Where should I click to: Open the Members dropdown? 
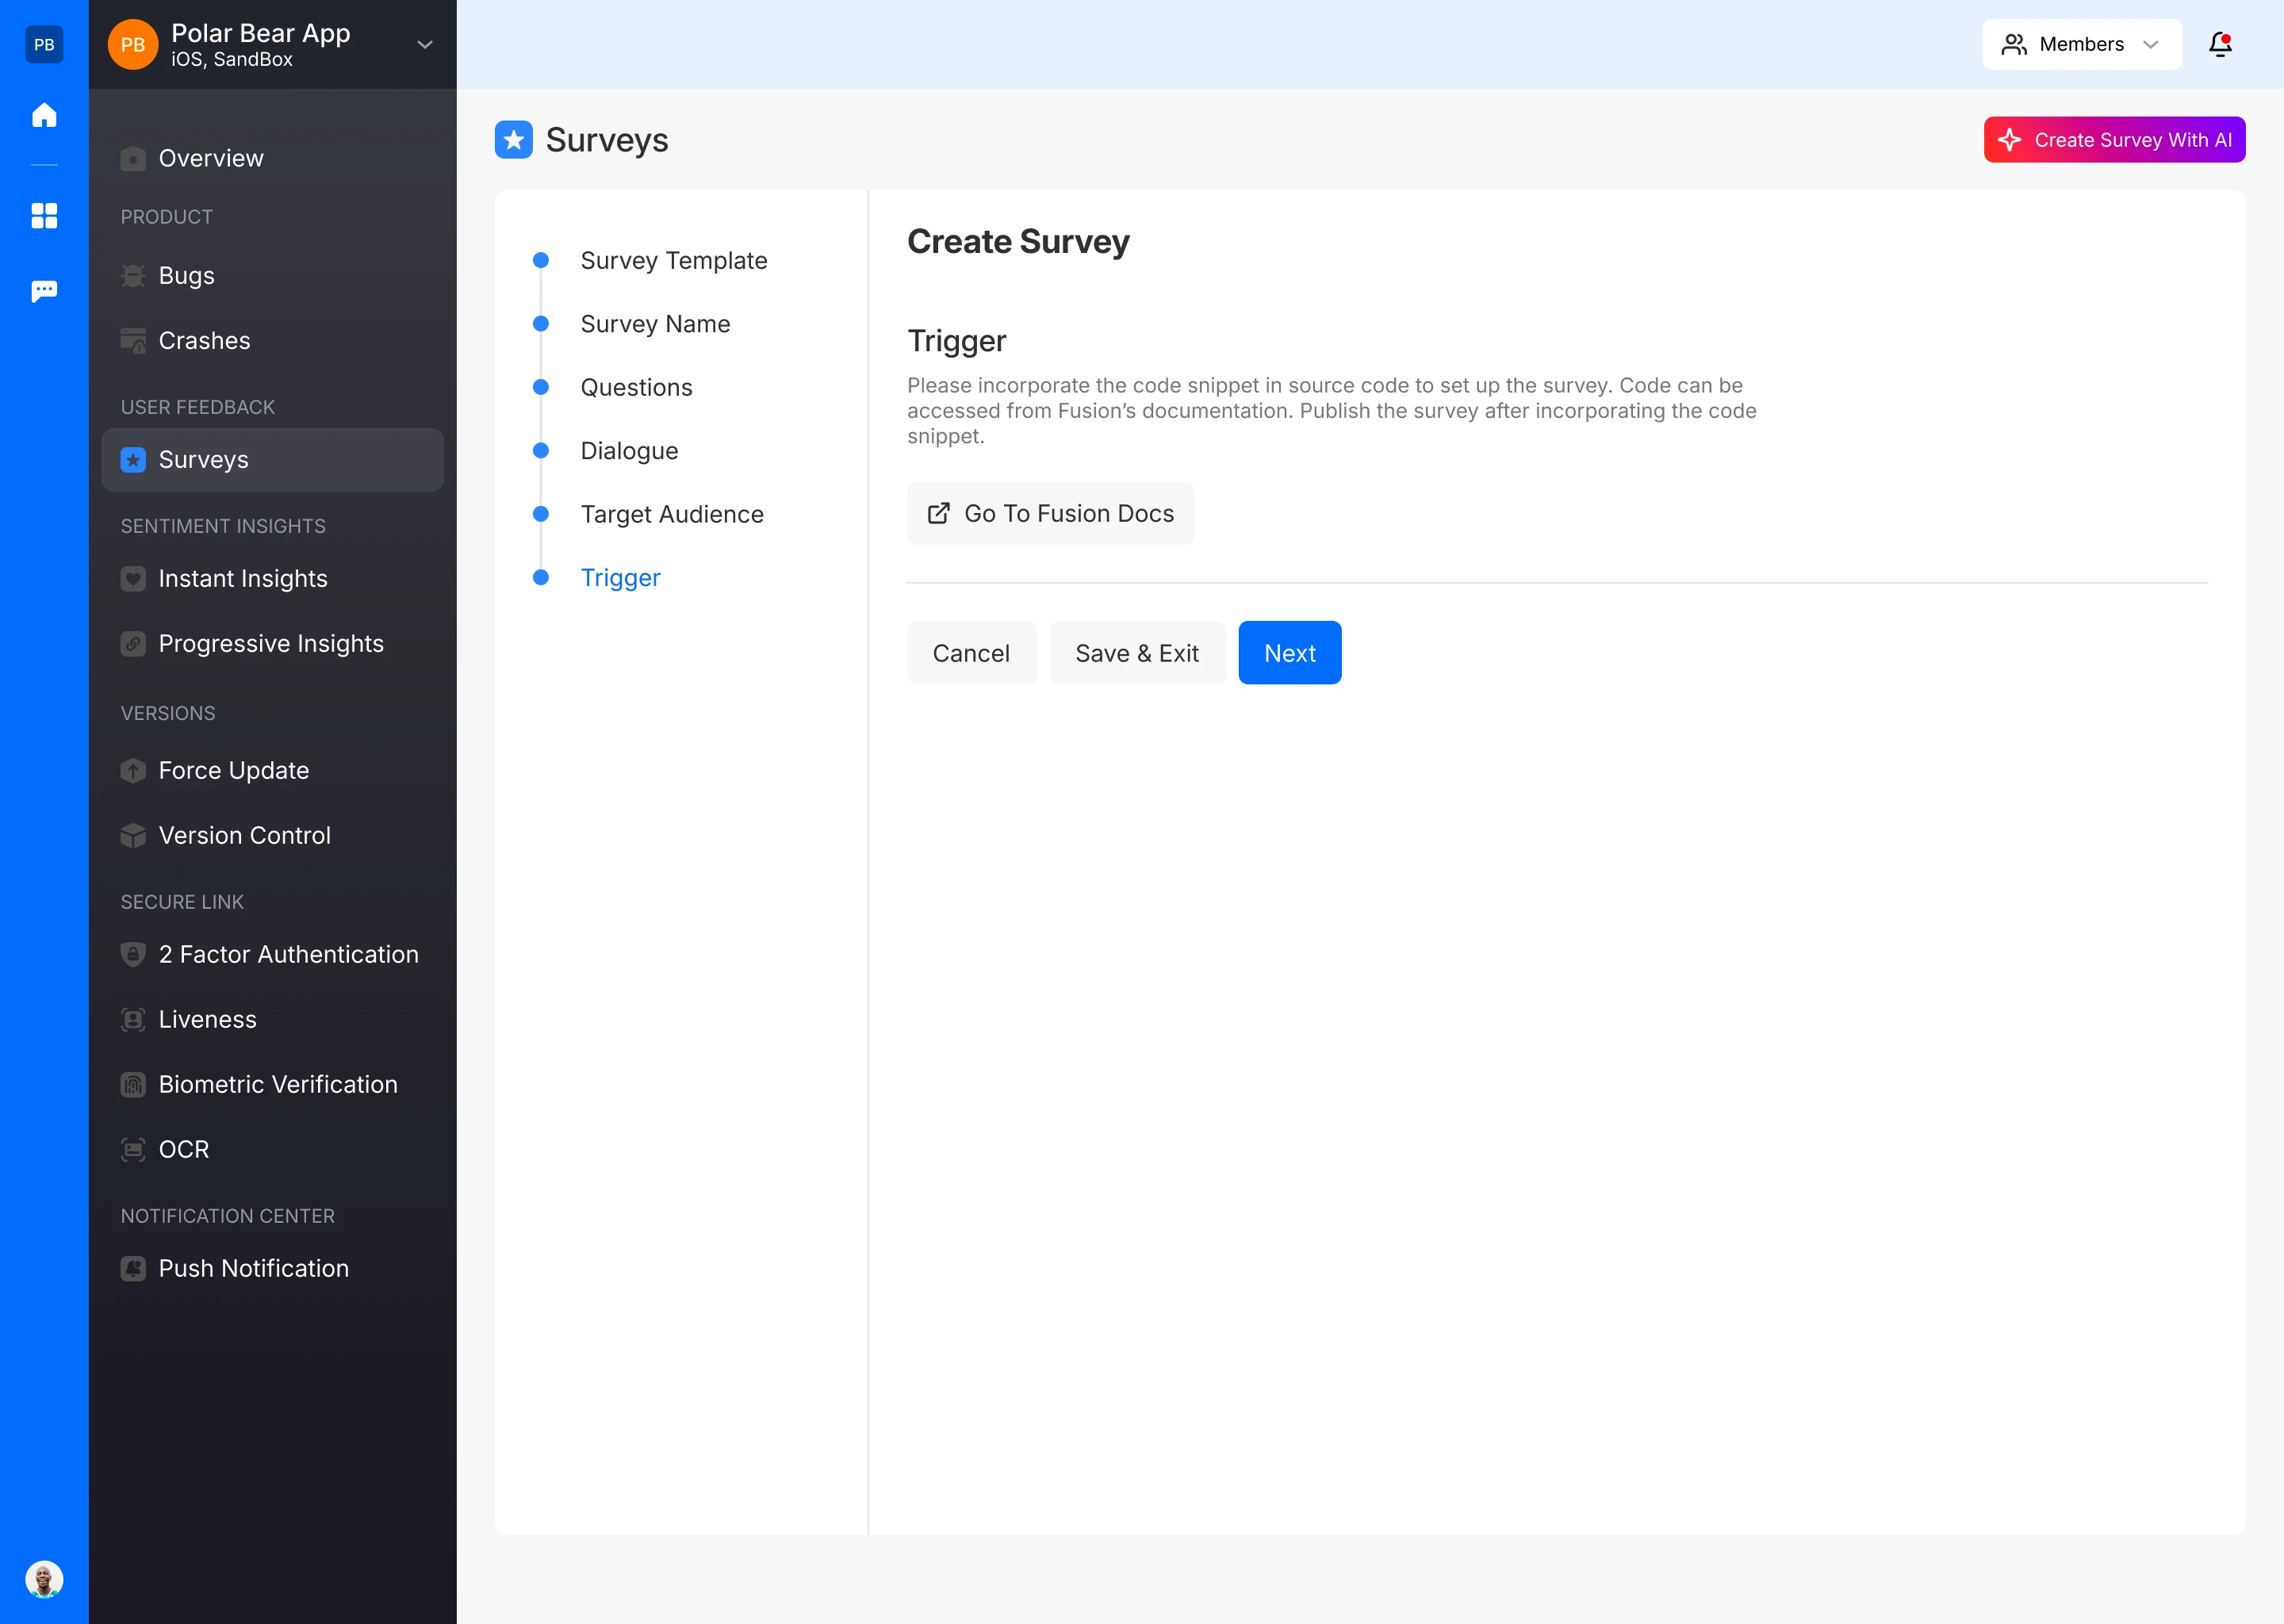2081,44
